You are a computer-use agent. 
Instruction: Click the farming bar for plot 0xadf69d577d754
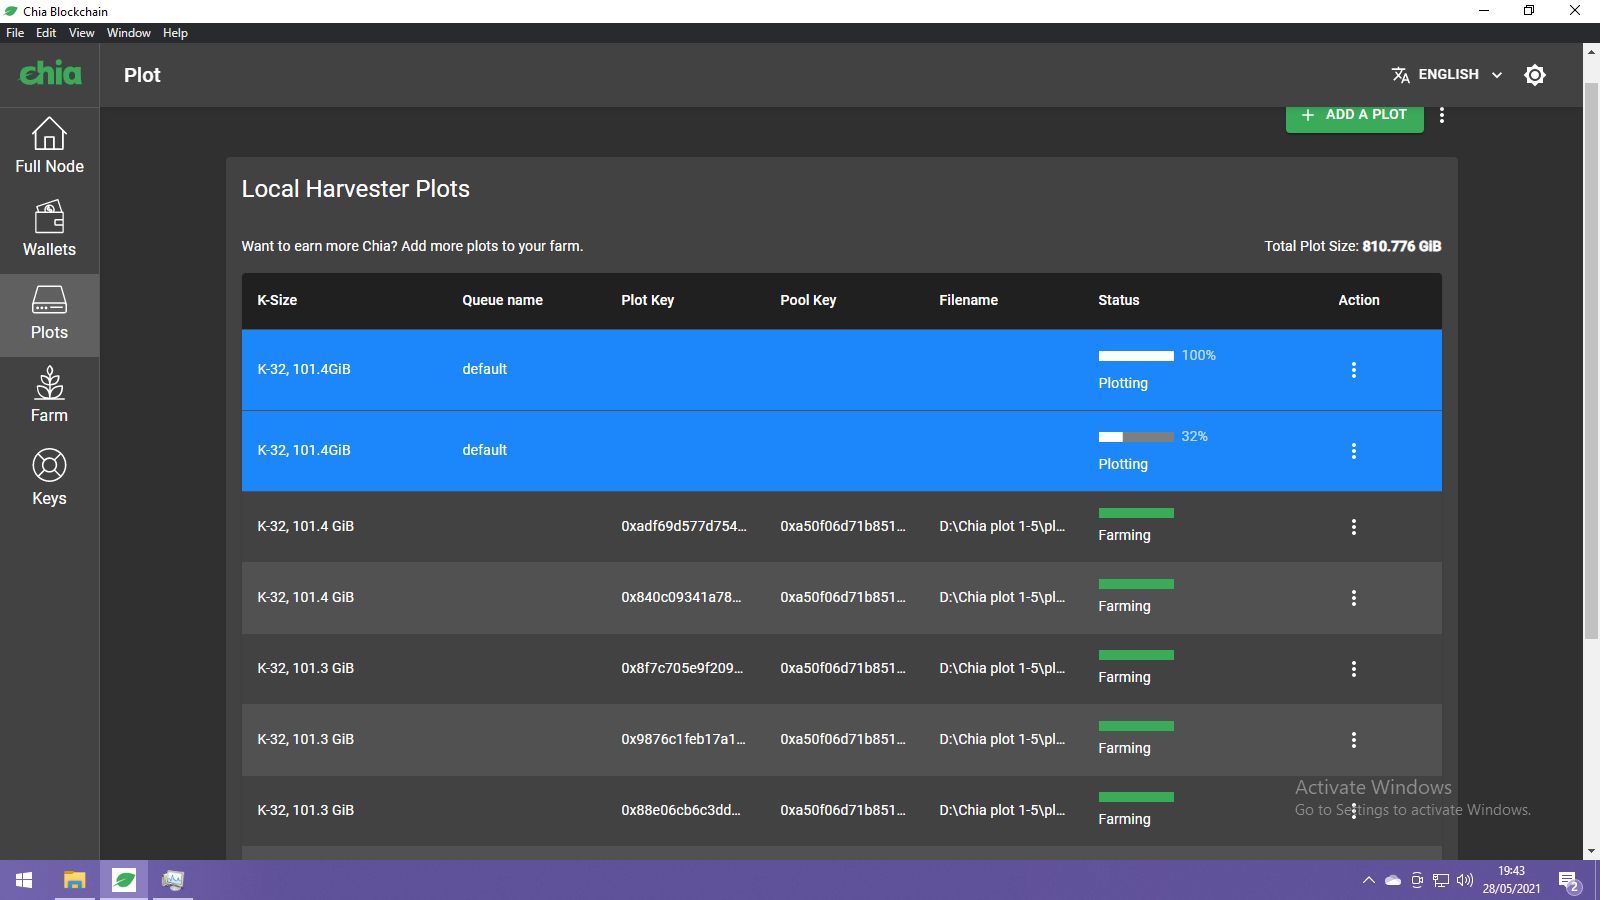1136,513
